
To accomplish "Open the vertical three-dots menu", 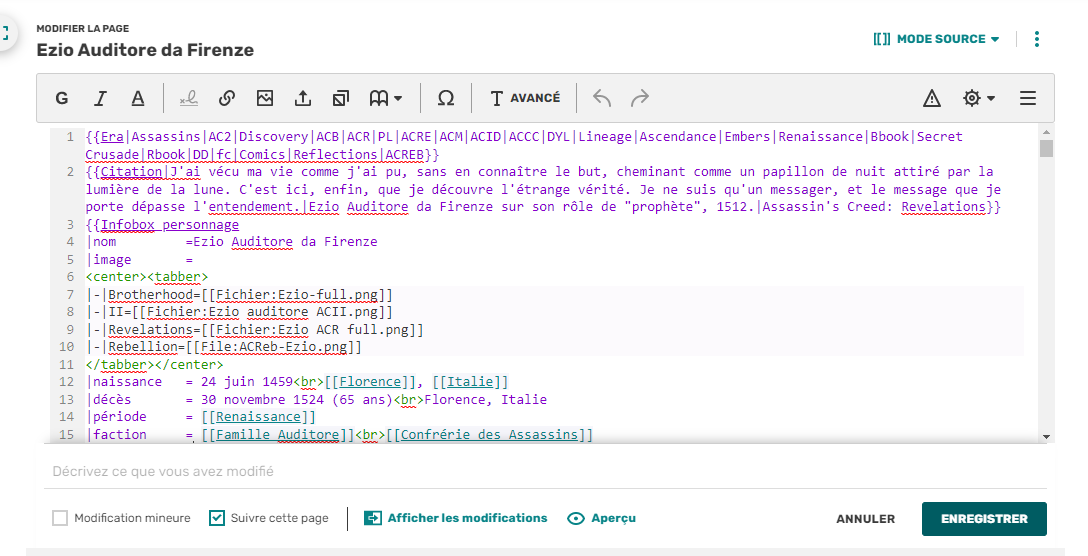I will pos(1037,39).
